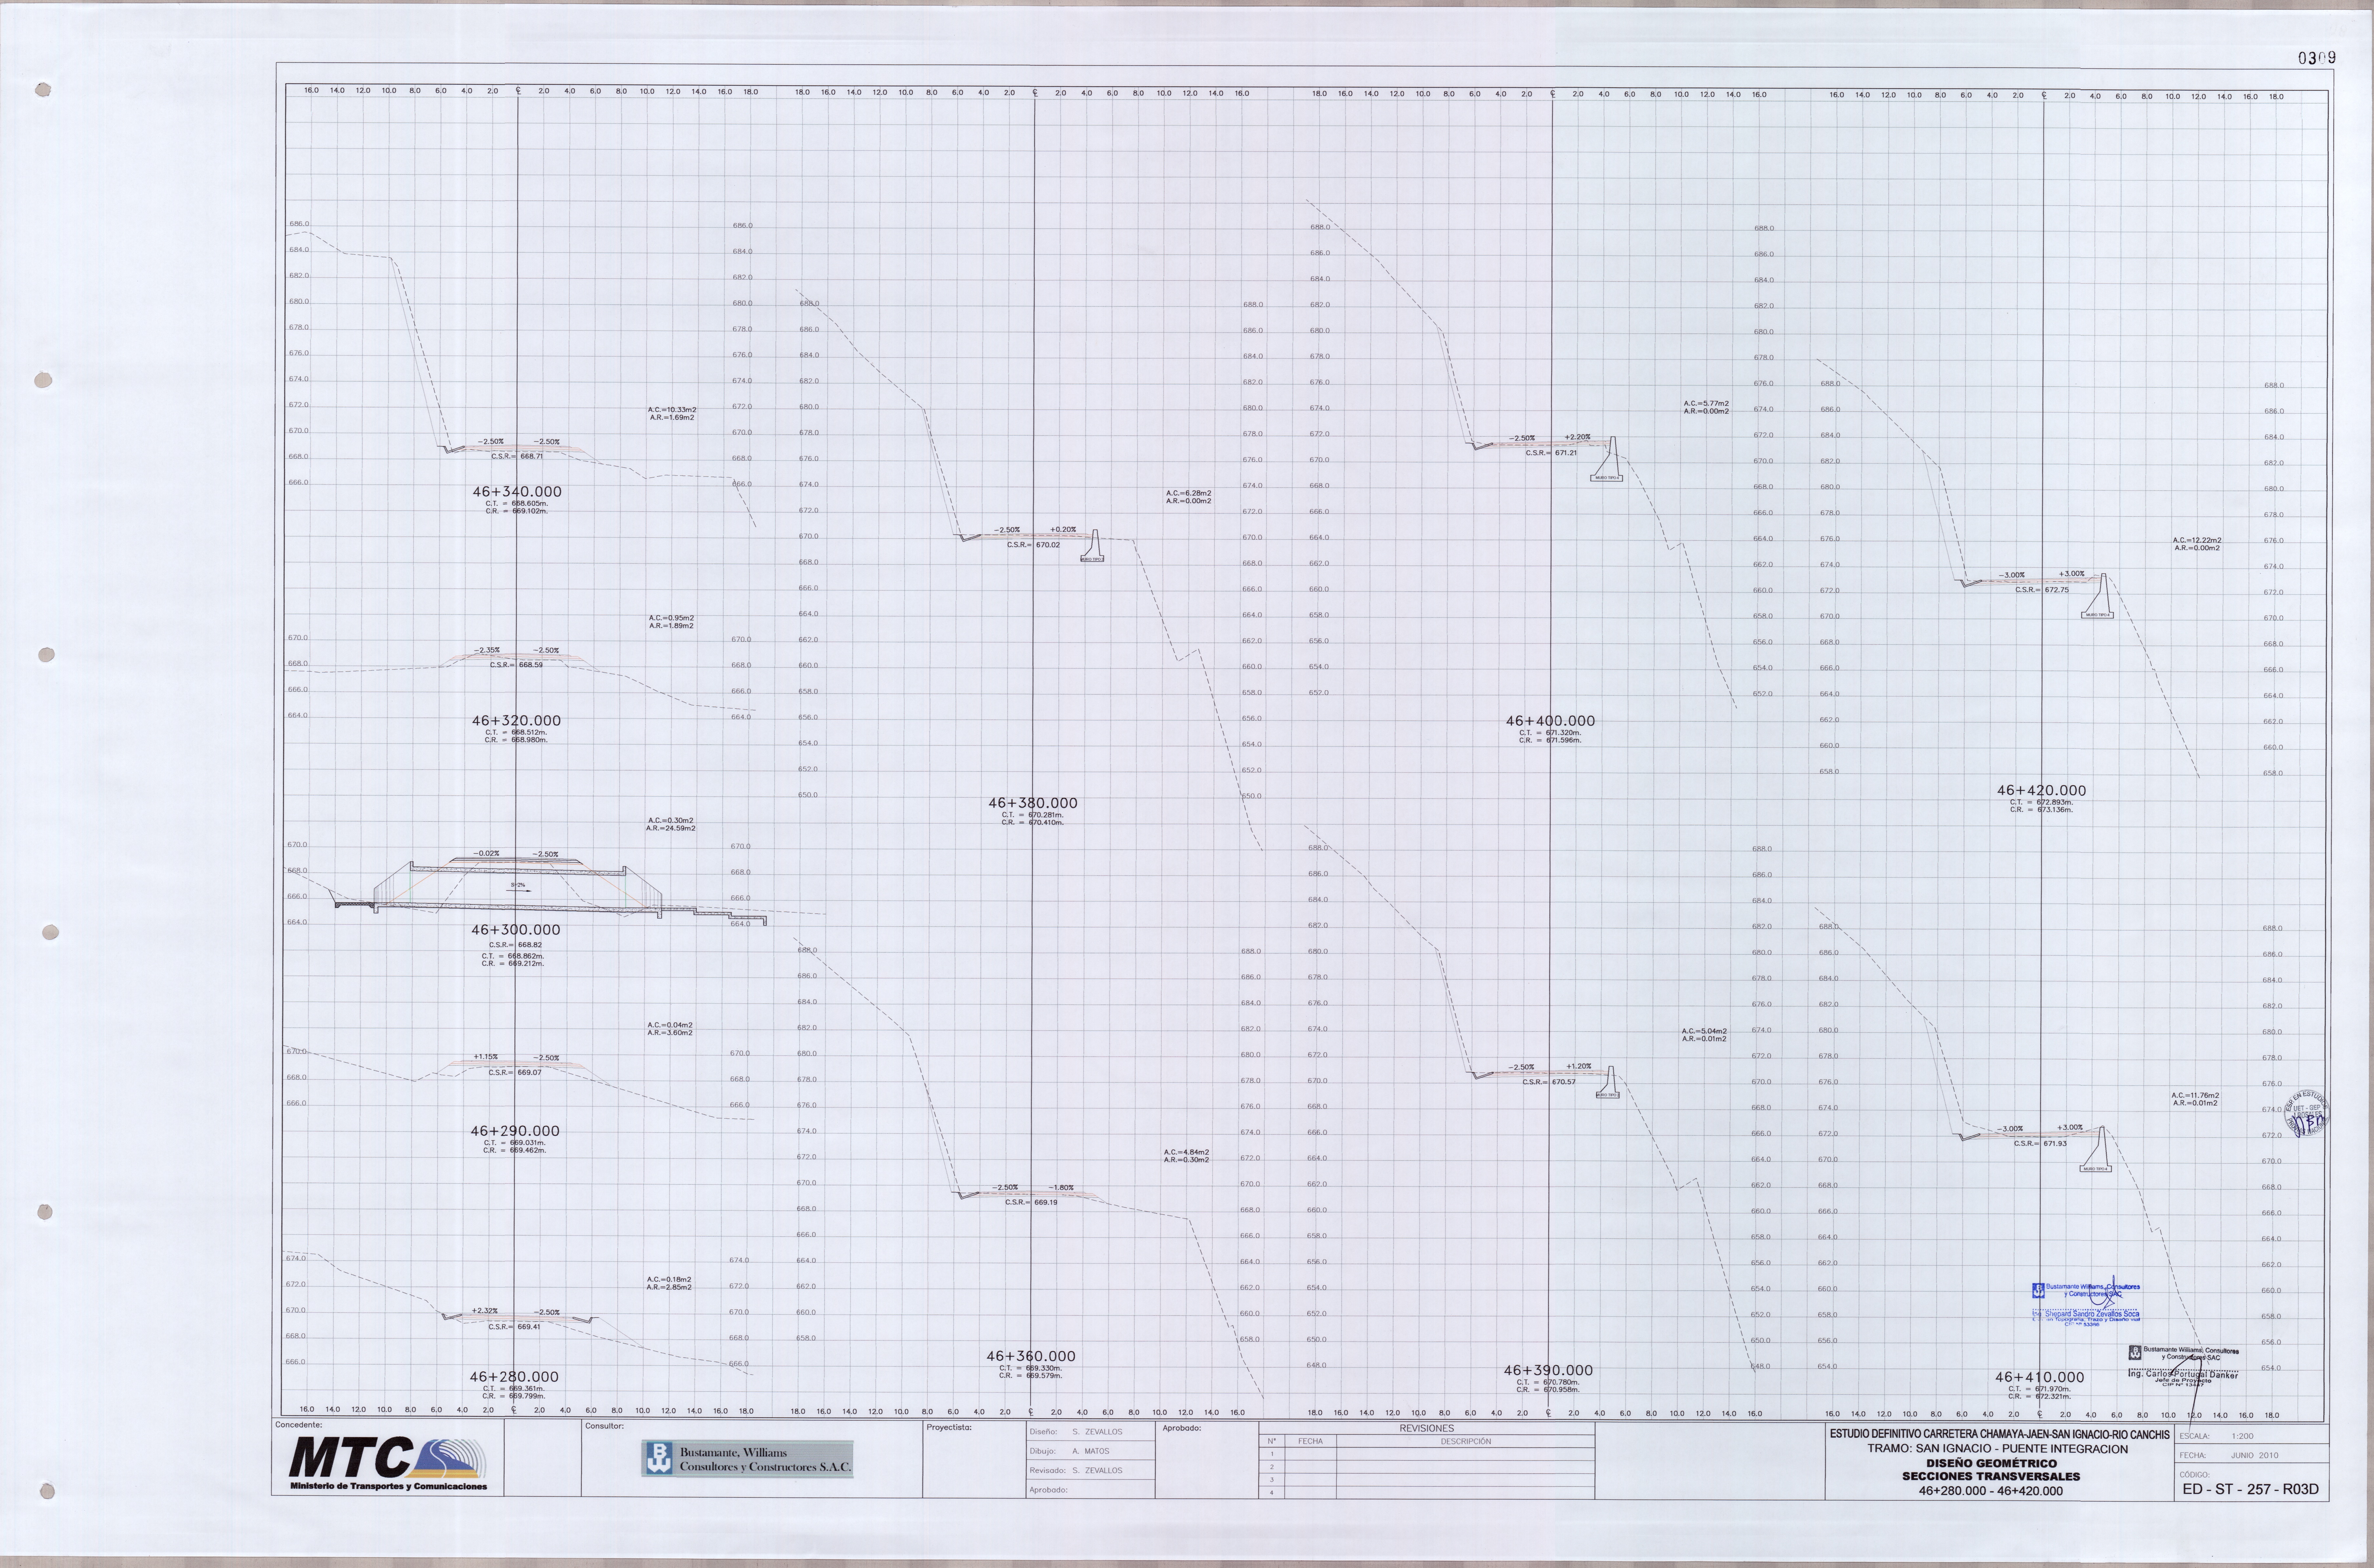Click the C.S.R.= 668.59 elevation text
Screen dimensions: 2374x1568
coord(516,665)
